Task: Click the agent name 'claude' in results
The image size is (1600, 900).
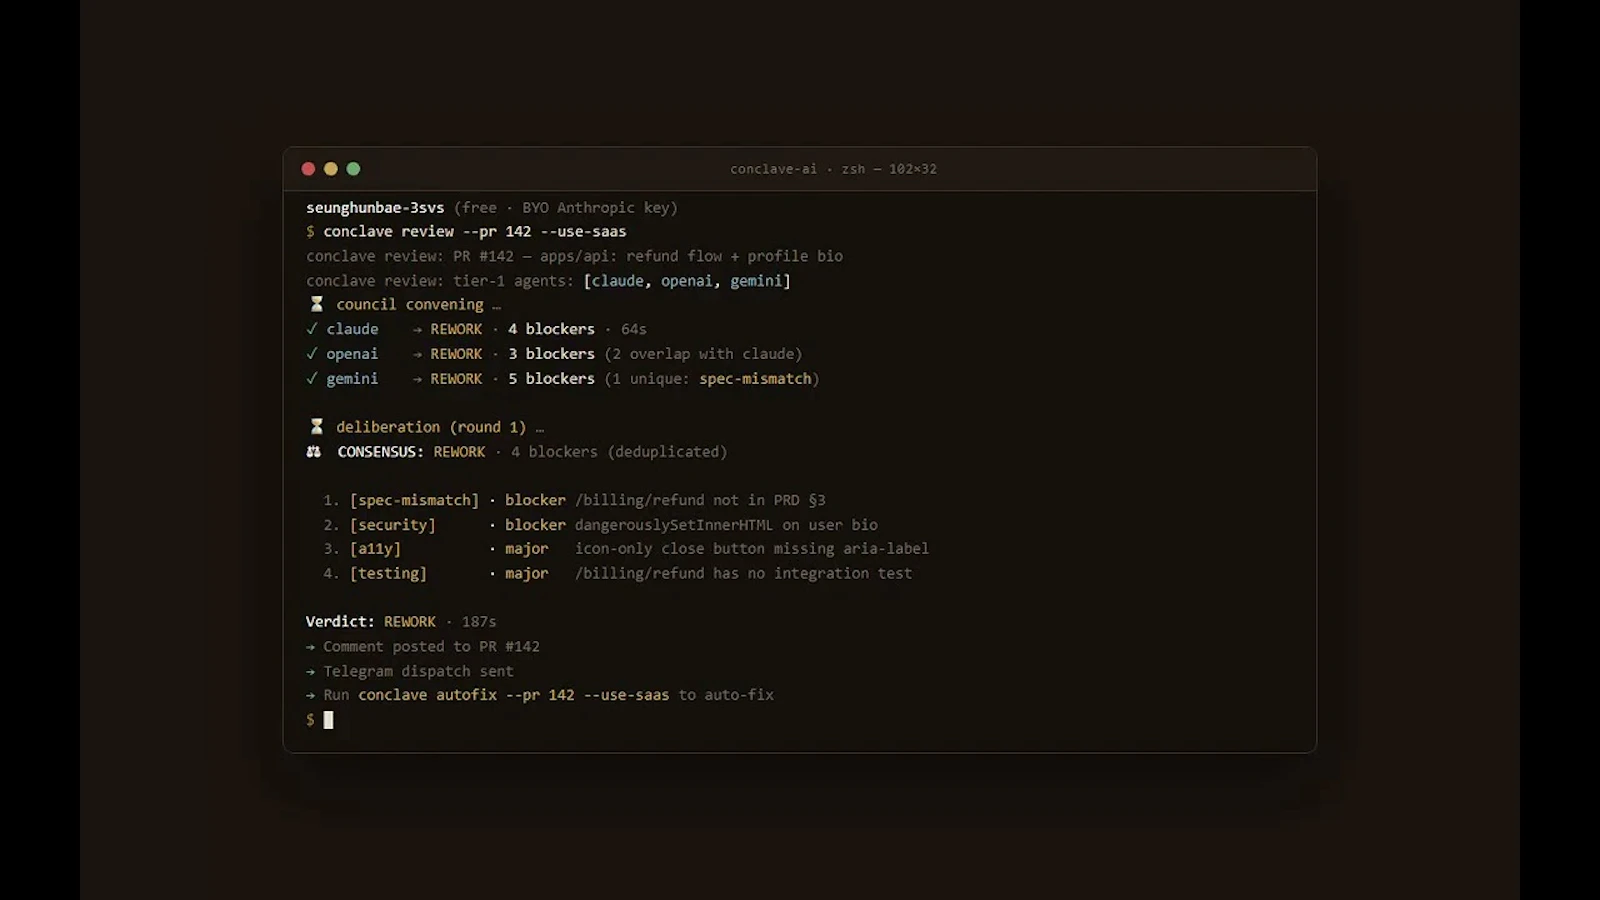Action: pos(352,329)
